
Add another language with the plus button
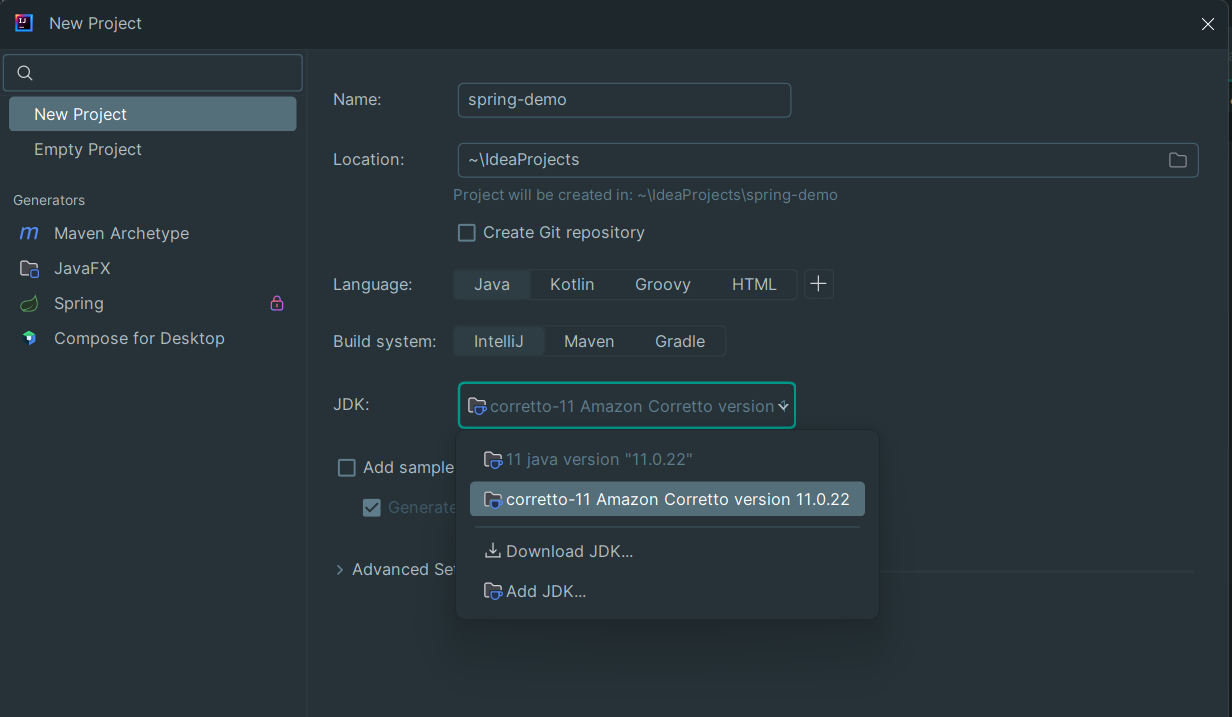[818, 284]
